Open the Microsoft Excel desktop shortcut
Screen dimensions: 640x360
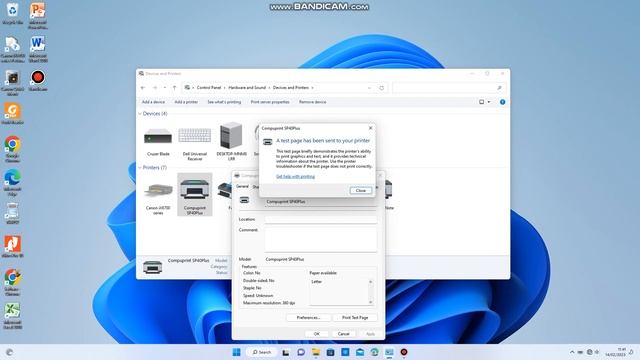(x=13, y=316)
